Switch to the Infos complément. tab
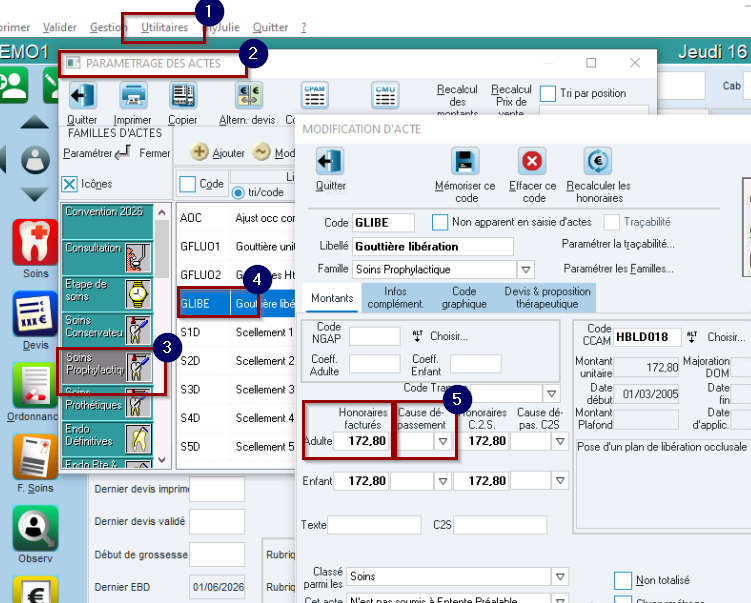This screenshot has width=751, height=603. pyautogui.click(x=395, y=297)
